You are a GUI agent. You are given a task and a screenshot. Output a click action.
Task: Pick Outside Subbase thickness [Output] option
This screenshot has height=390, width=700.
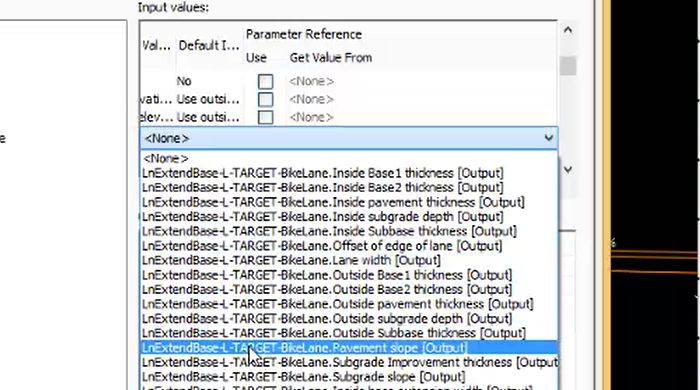(x=349, y=333)
